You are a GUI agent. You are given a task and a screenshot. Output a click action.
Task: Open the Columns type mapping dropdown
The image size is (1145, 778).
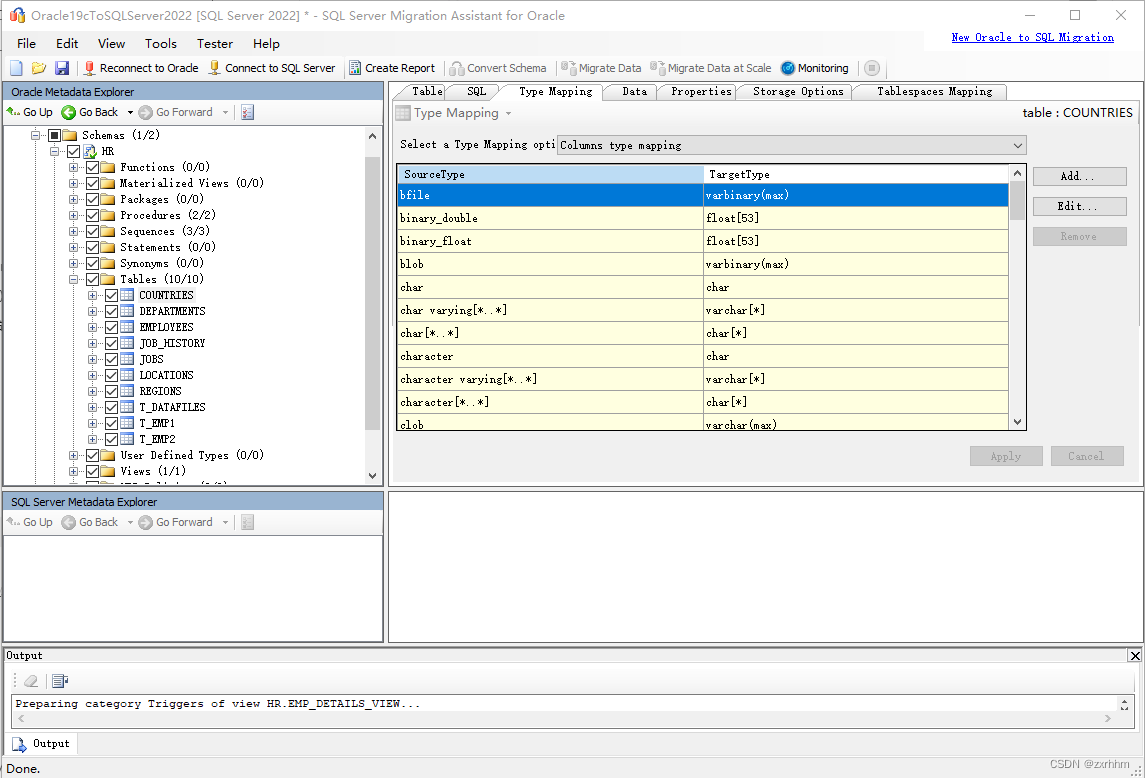tap(792, 145)
